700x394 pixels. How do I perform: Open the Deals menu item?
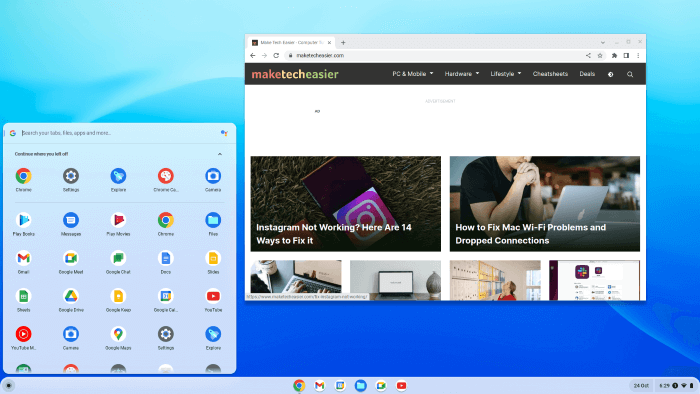click(587, 74)
